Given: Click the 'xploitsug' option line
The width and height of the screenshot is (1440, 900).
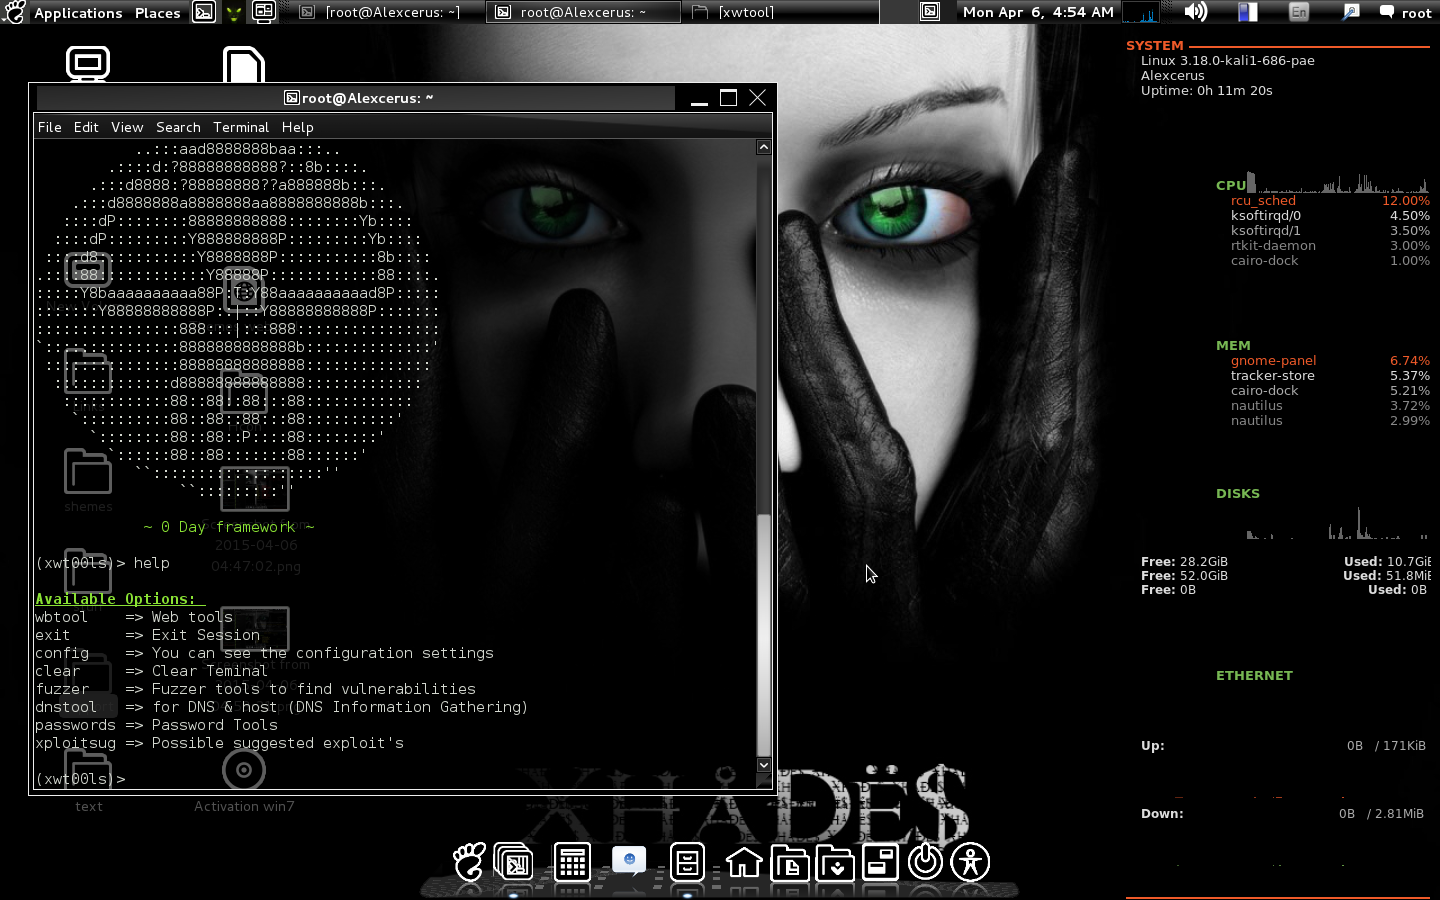Looking at the screenshot, I should 219,743.
